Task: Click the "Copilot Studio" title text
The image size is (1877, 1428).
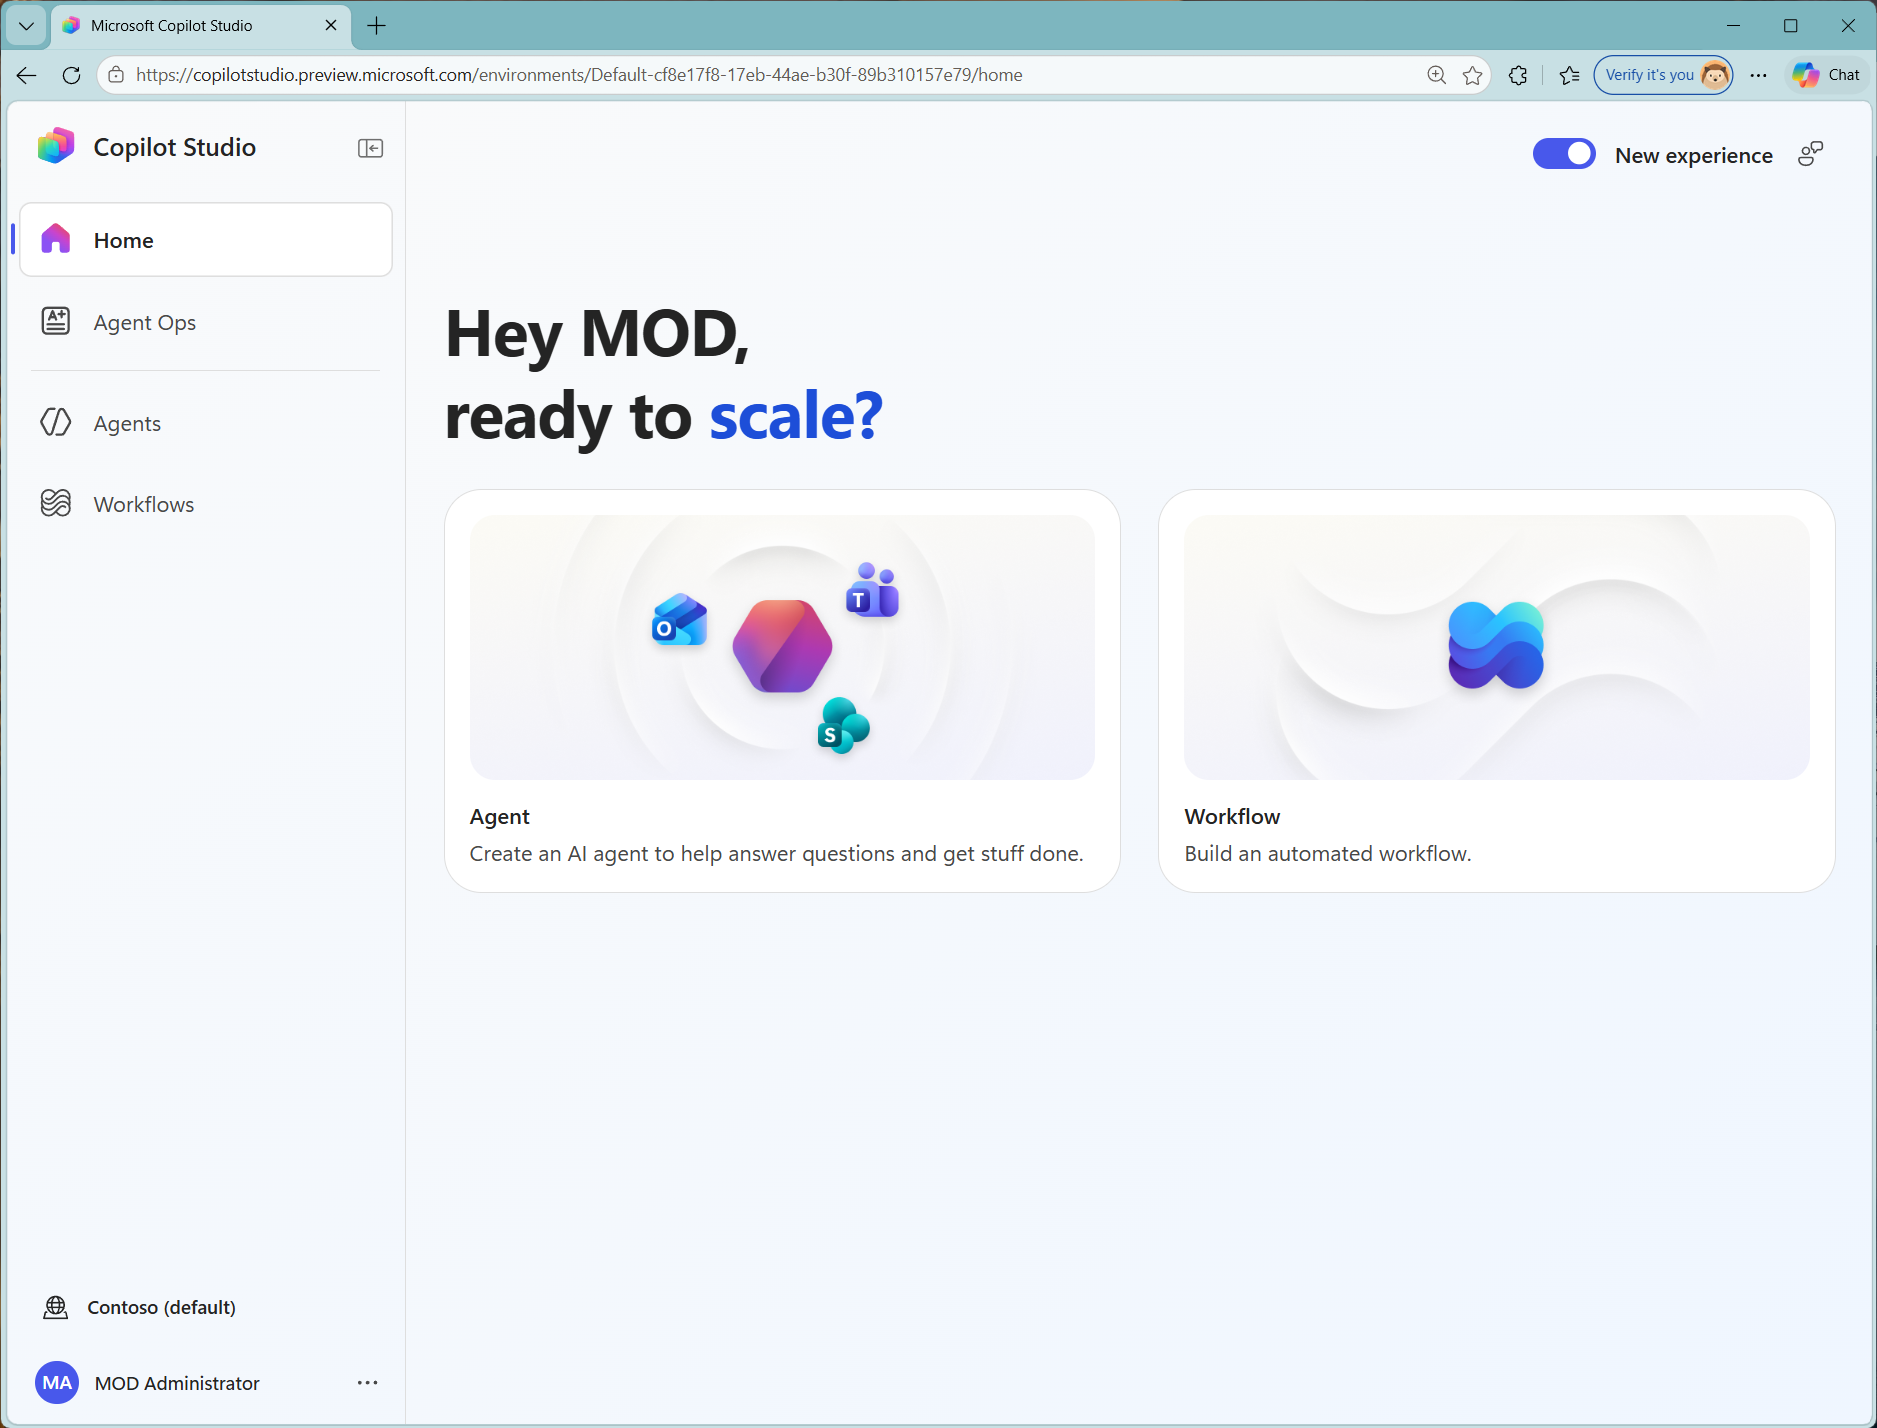Action: click(x=175, y=147)
